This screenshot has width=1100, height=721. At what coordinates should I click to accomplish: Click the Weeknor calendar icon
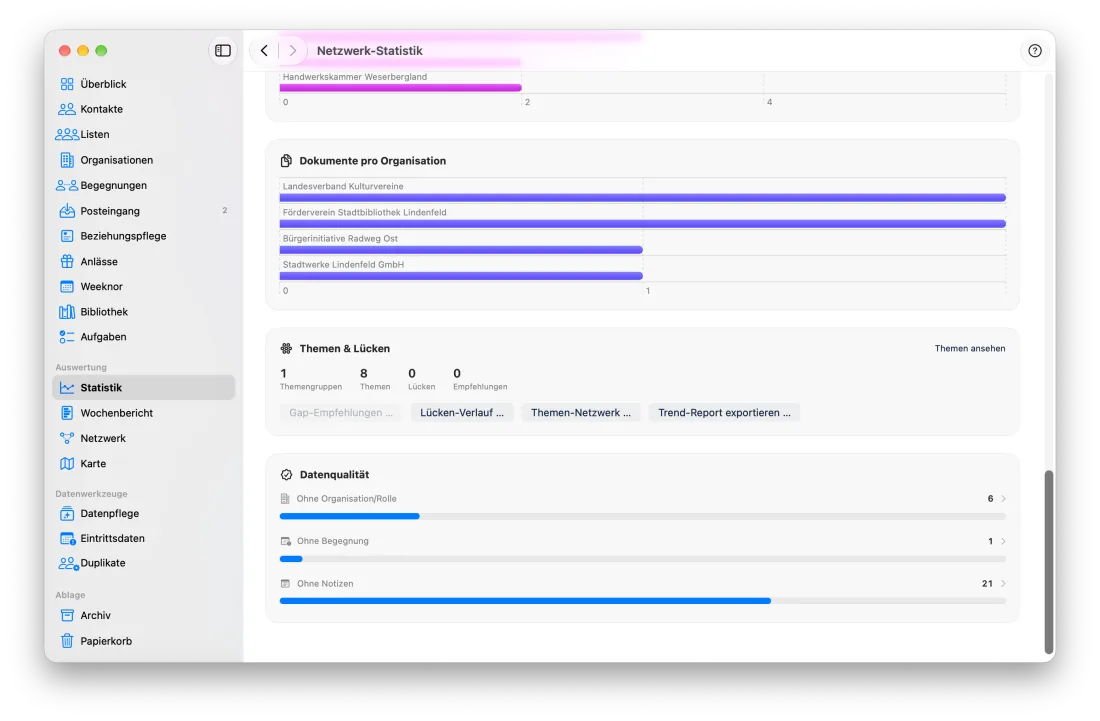[x=67, y=286]
